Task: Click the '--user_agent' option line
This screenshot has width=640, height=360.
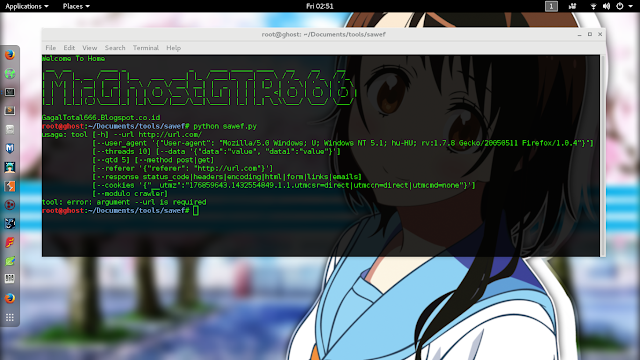Action: 343,143
